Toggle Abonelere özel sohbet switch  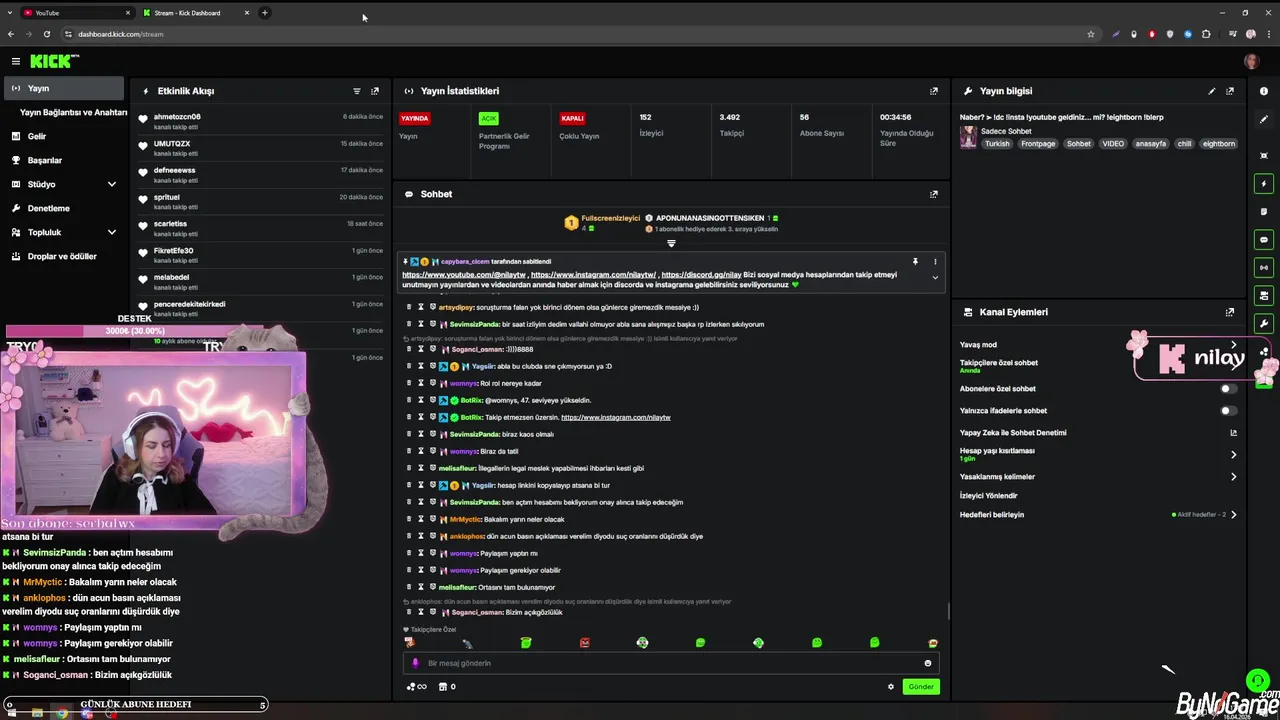tap(1228, 389)
